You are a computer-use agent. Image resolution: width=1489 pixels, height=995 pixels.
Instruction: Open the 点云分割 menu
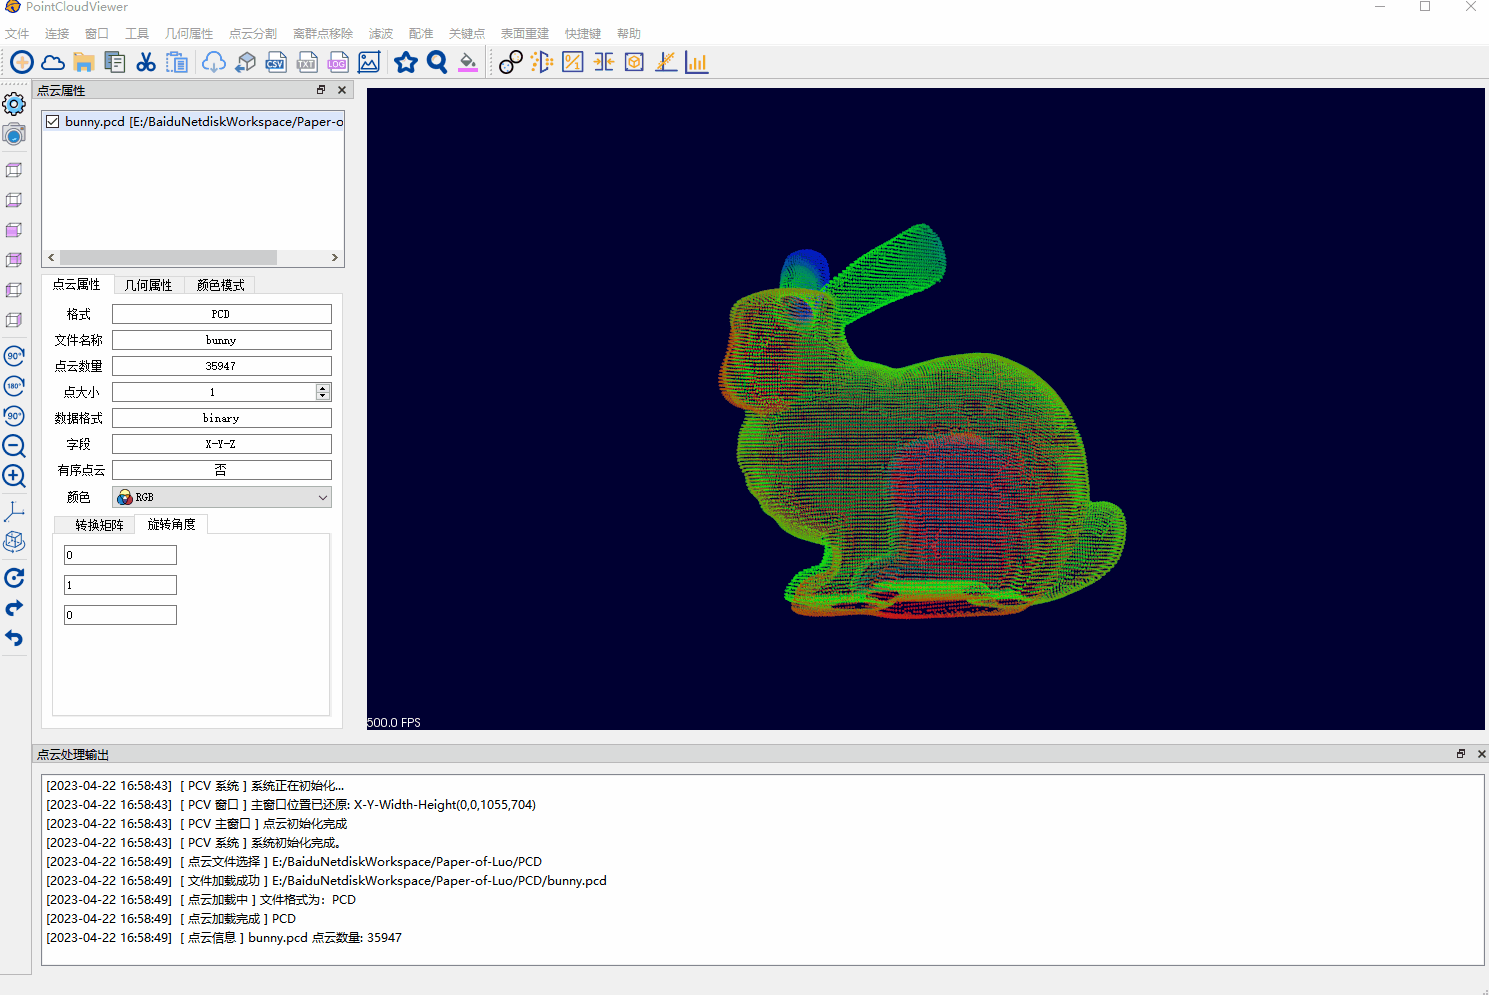coord(253,34)
